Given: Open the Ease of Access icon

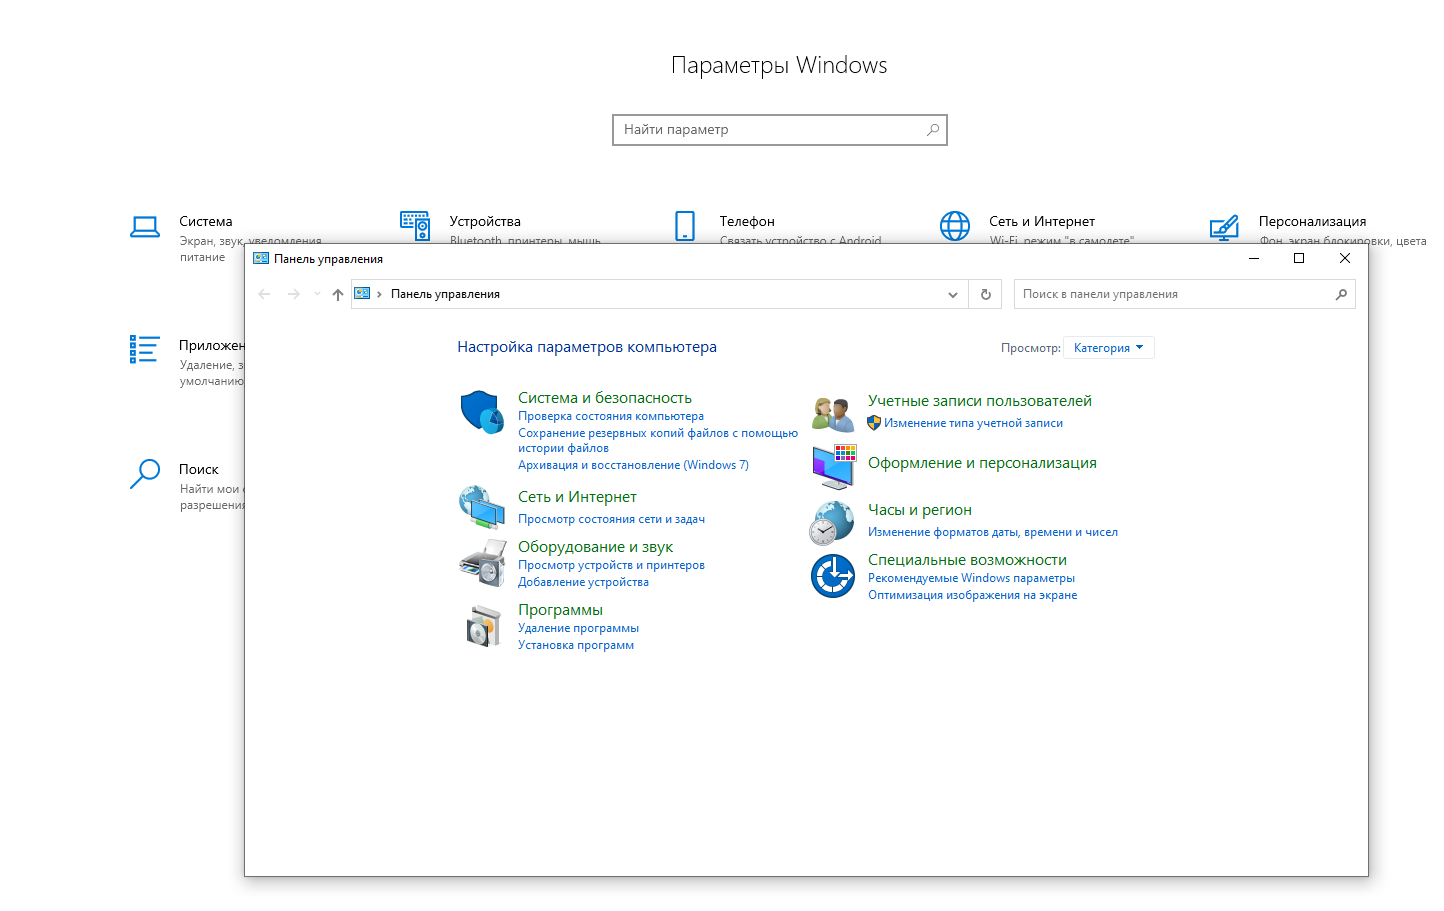Looking at the screenshot, I should point(832,576).
